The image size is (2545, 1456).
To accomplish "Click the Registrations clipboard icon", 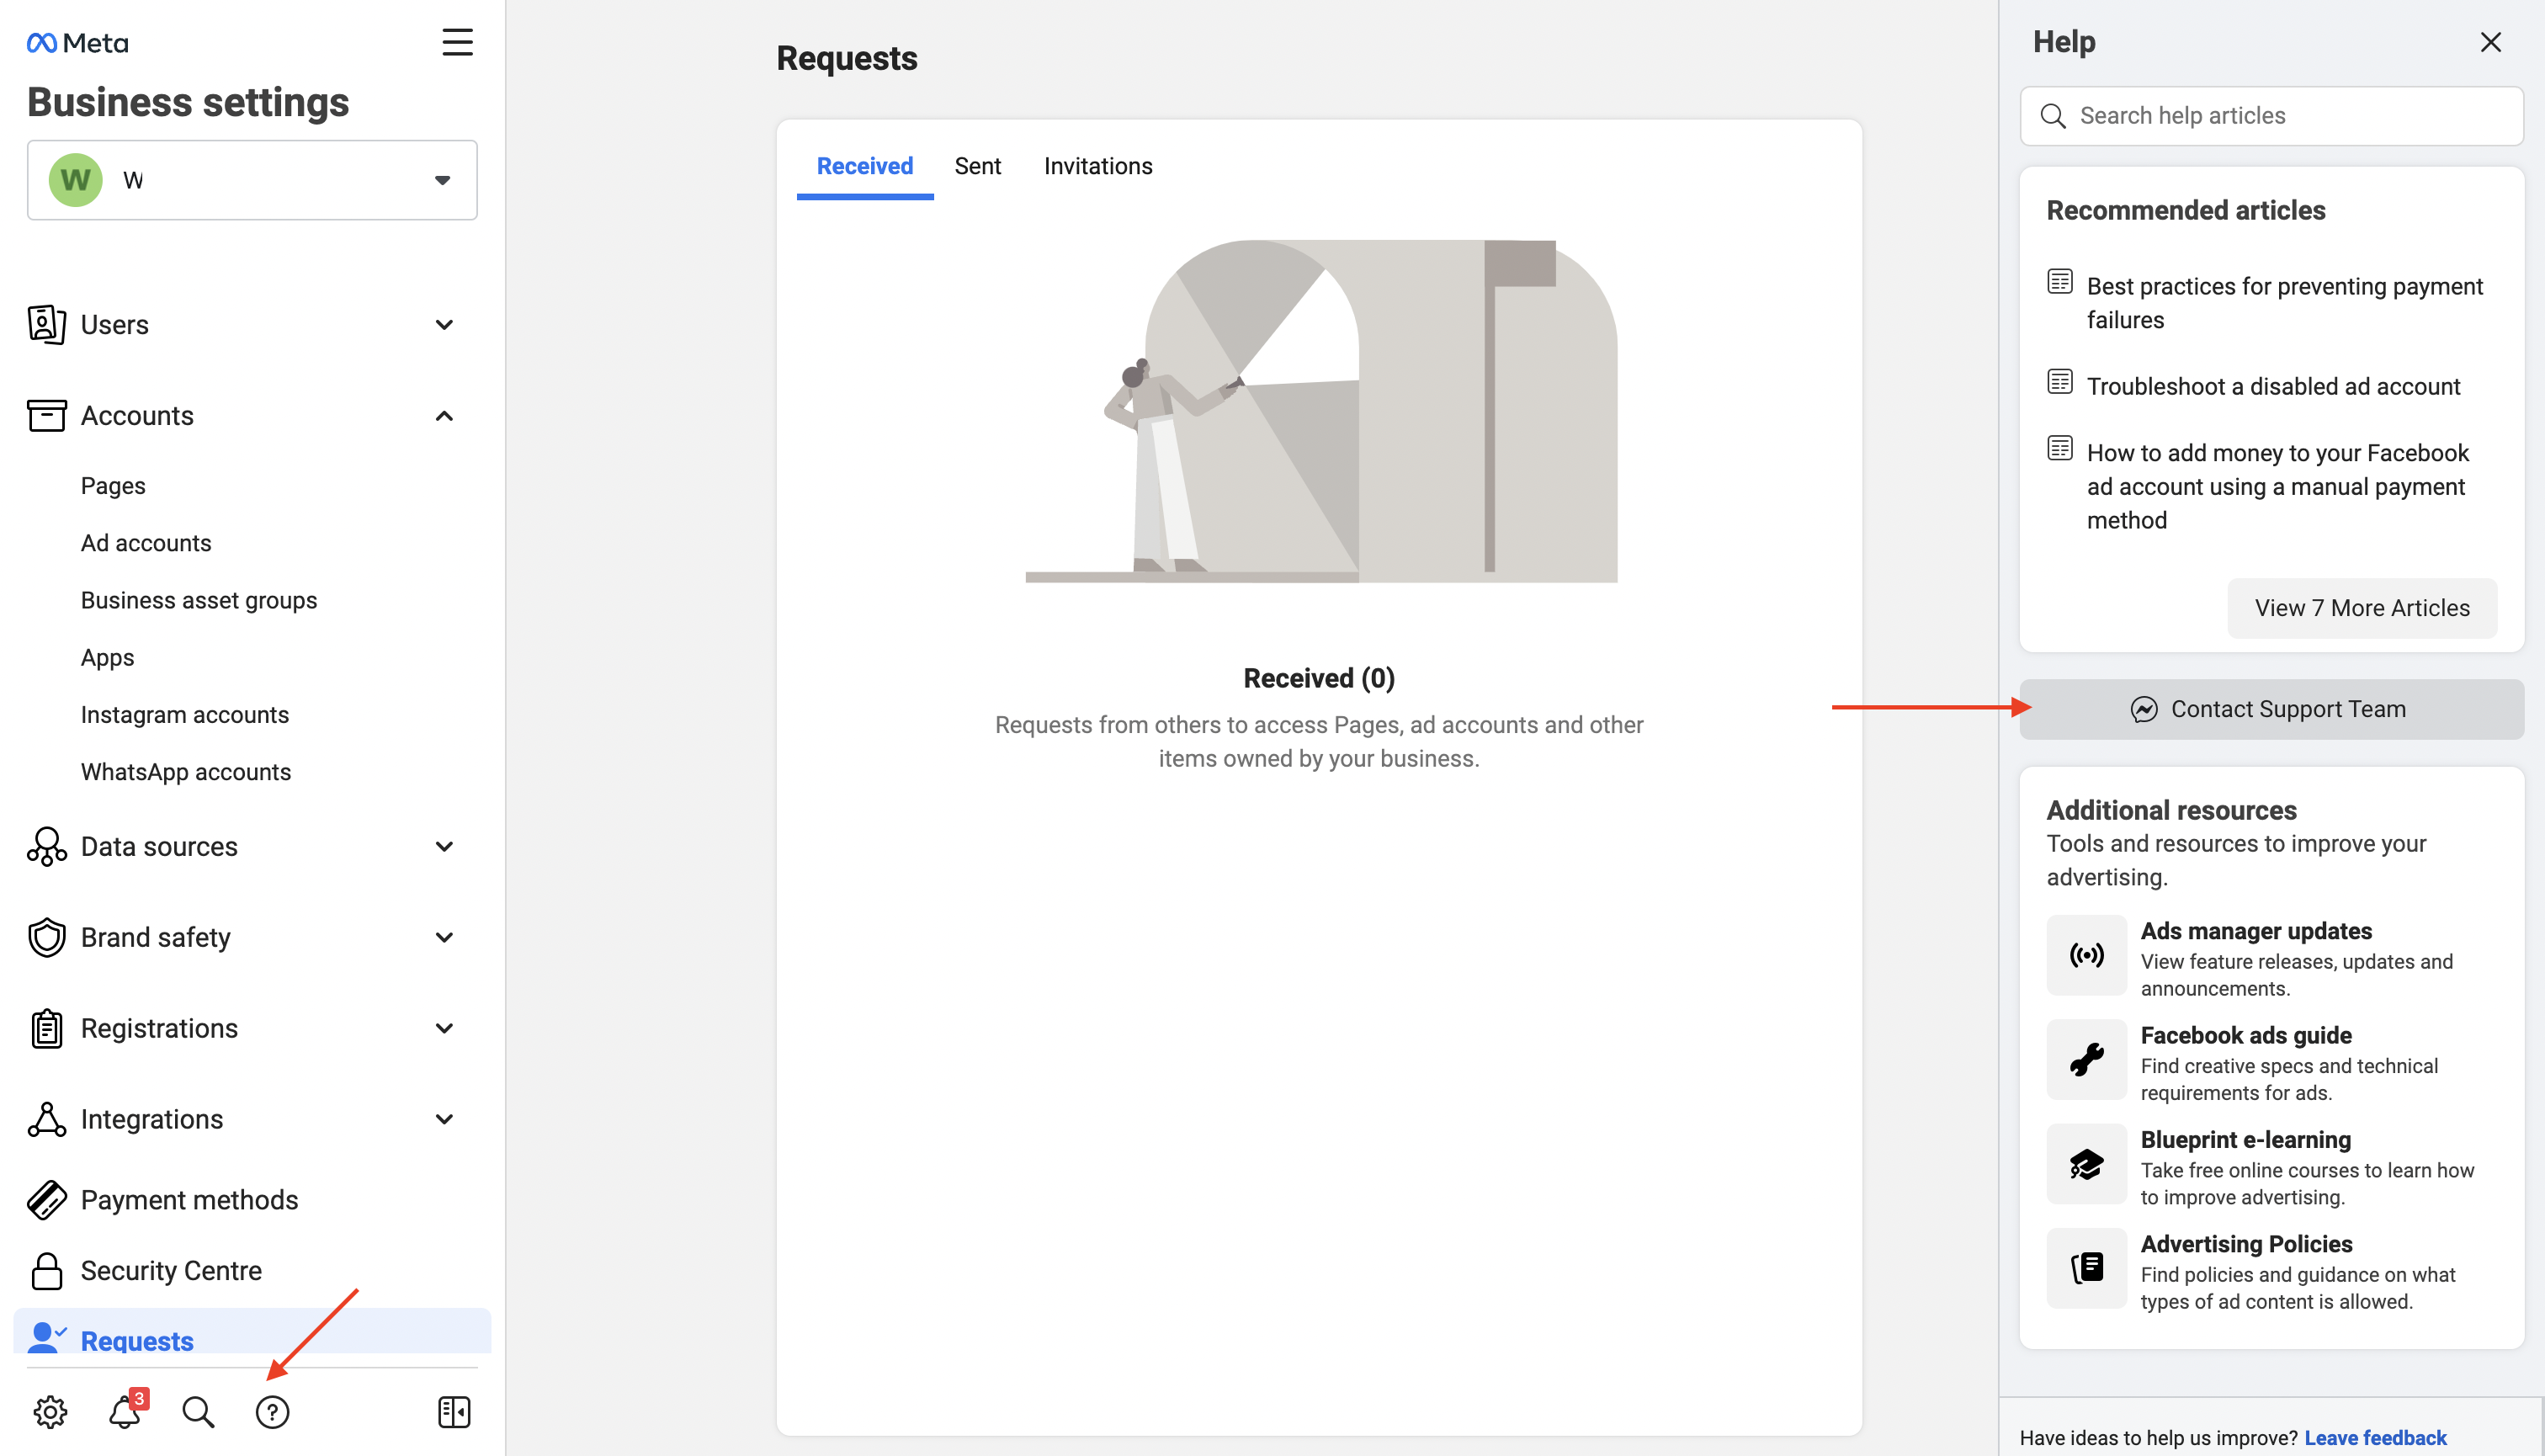I will click(47, 1029).
